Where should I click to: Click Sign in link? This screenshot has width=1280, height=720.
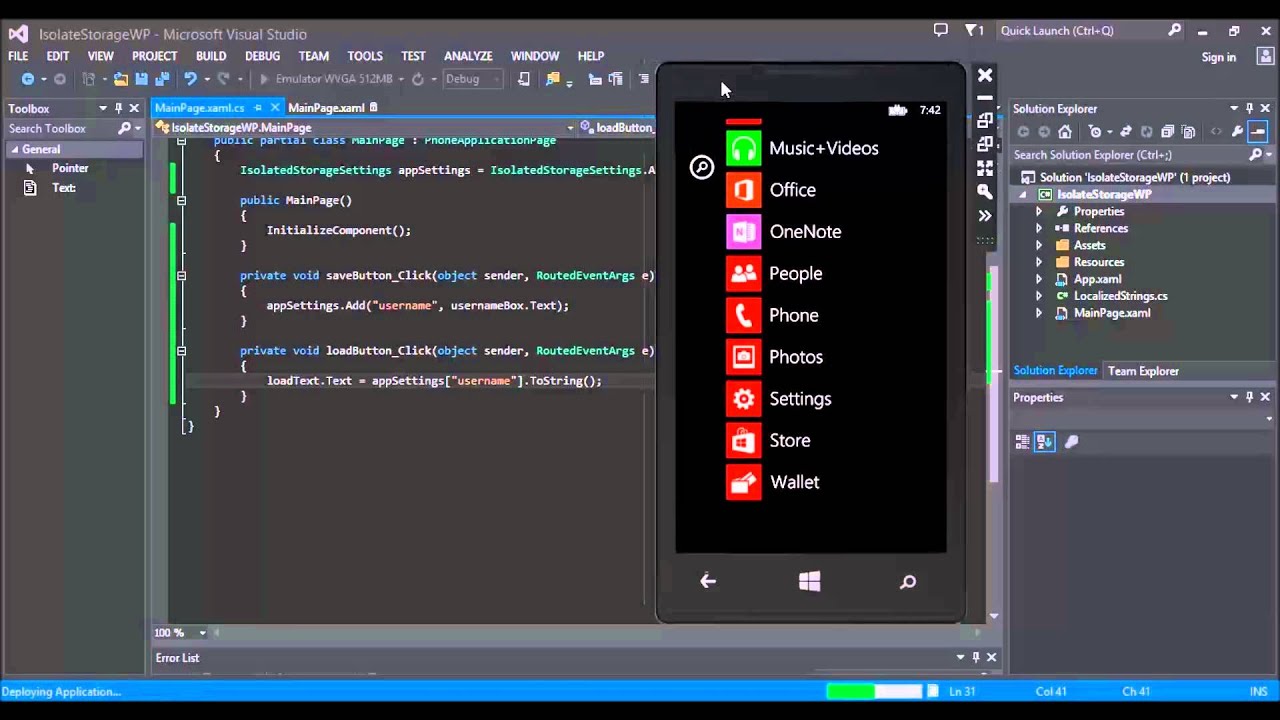pyautogui.click(x=1219, y=57)
